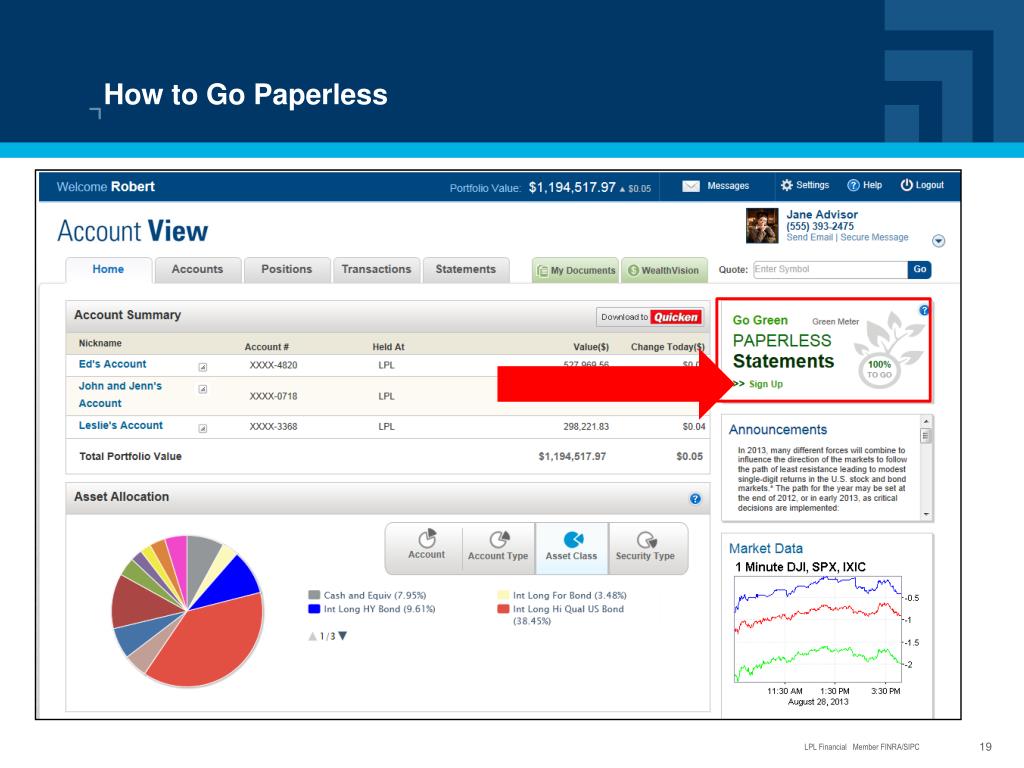Open John and Jenn's Account link
The height and width of the screenshot is (768, 1024).
(x=120, y=394)
